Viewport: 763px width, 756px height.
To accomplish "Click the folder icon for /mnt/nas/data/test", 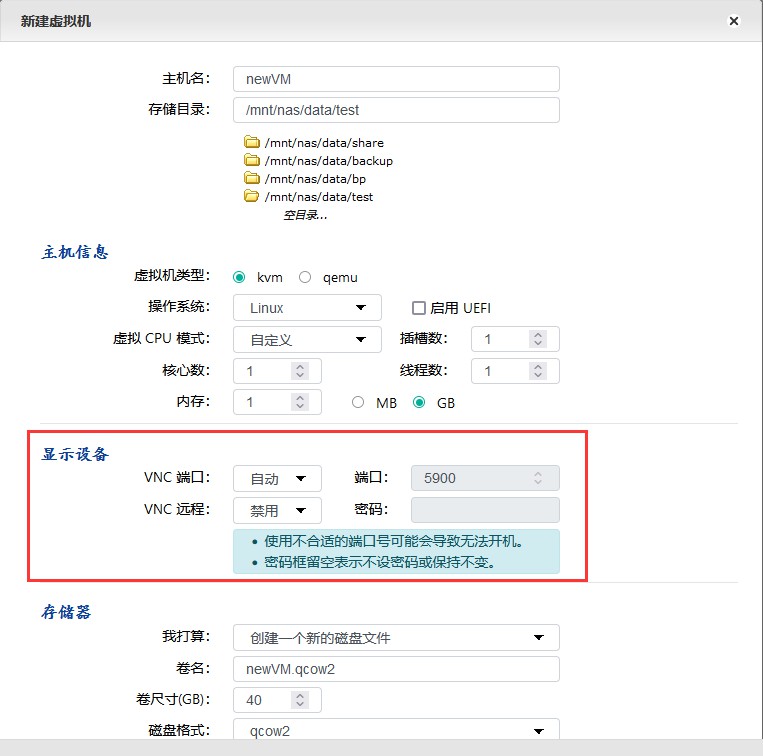I will [x=252, y=197].
